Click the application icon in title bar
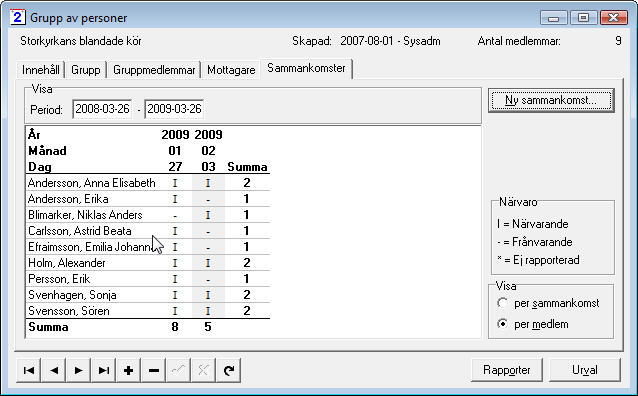Screen dimensions: 638x396 click(17, 18)
